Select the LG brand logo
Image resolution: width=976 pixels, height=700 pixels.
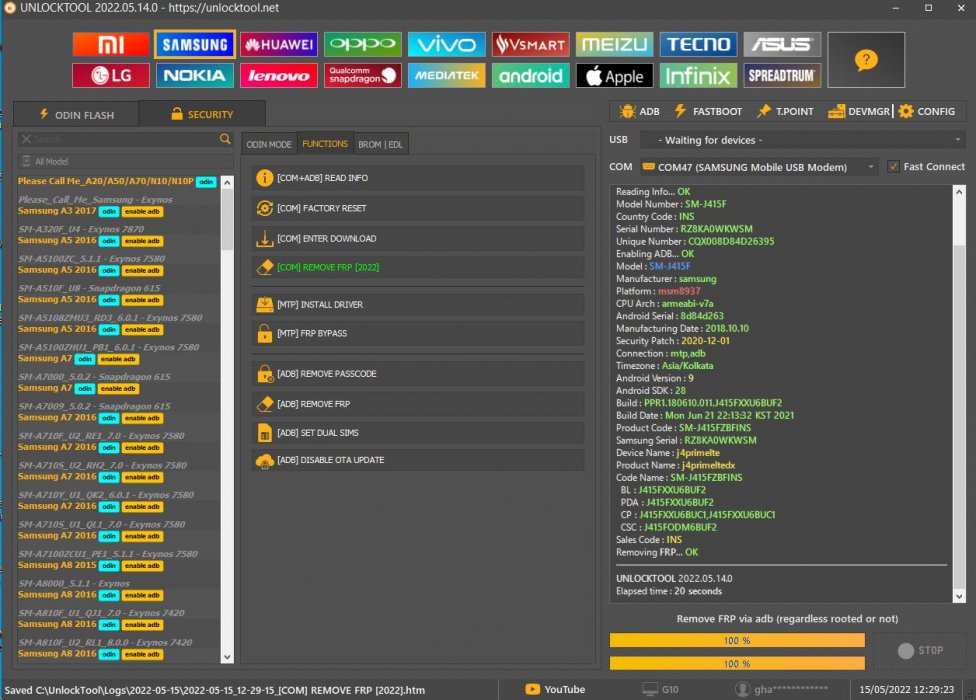(x=111, y=75)
